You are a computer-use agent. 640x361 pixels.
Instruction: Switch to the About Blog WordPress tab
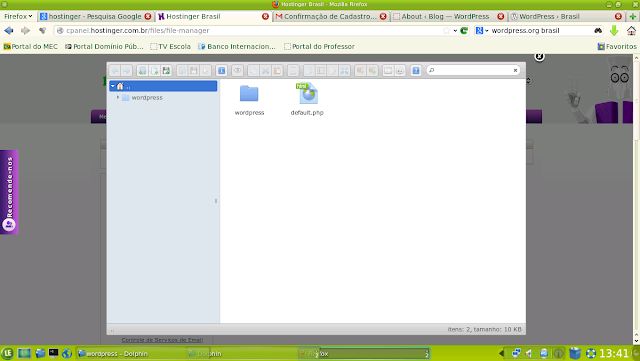point(445,16)
